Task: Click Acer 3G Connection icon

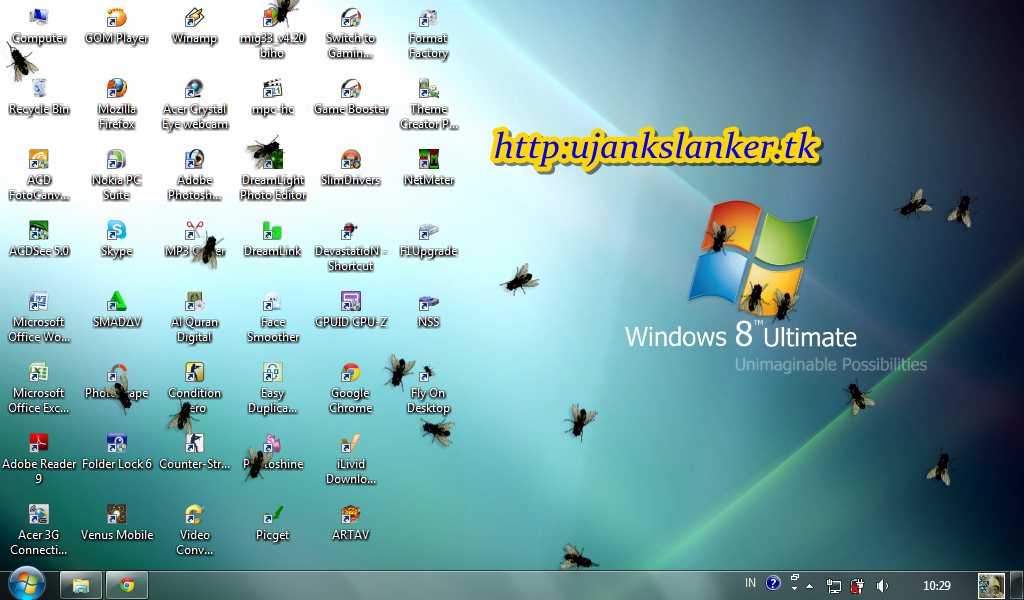Action: tap(39, 530)
